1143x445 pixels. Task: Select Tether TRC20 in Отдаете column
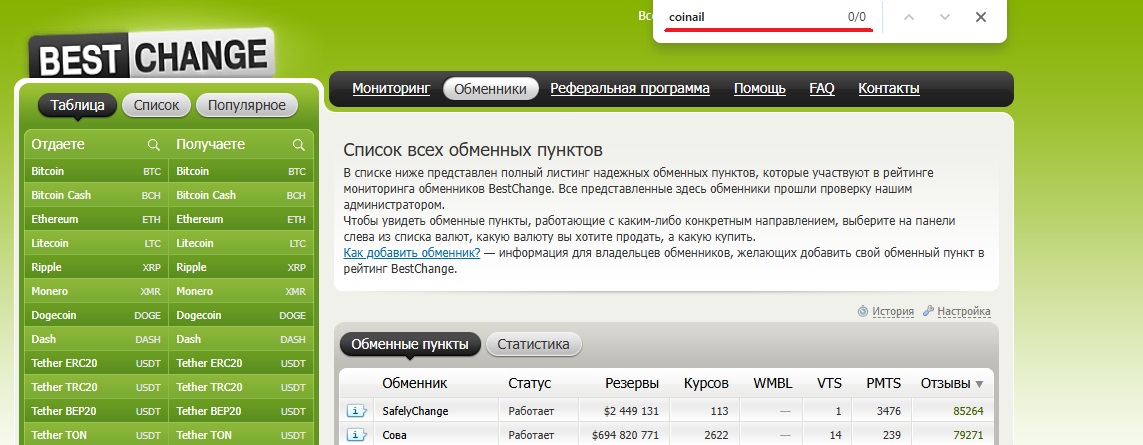96,387
